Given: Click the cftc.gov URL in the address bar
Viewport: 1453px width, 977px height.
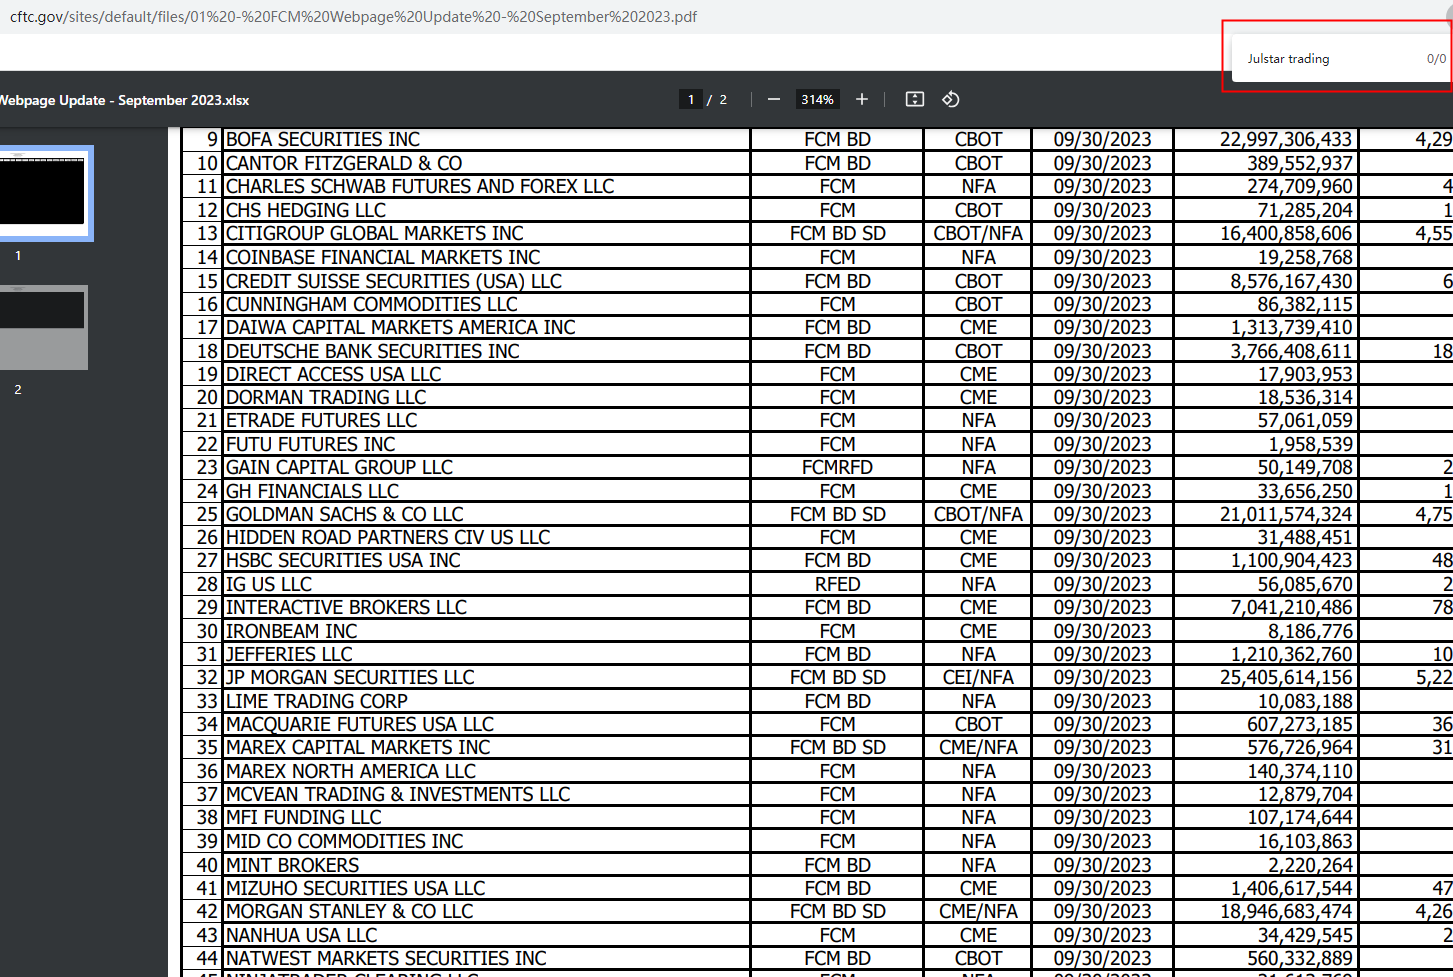Looking at the screenshot, I should point(353,17).
